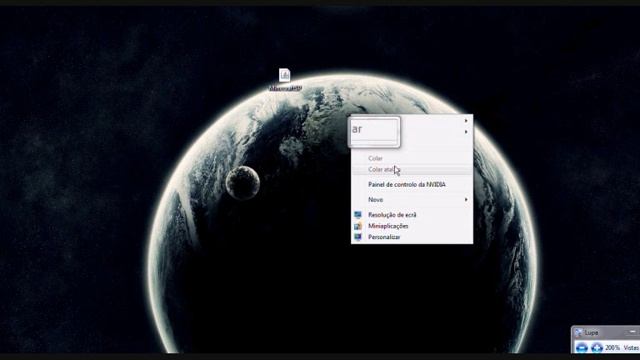Minimize the Lupa magnifier window
640x360 pixels.
pyautogui.click(x=633, y=332)
